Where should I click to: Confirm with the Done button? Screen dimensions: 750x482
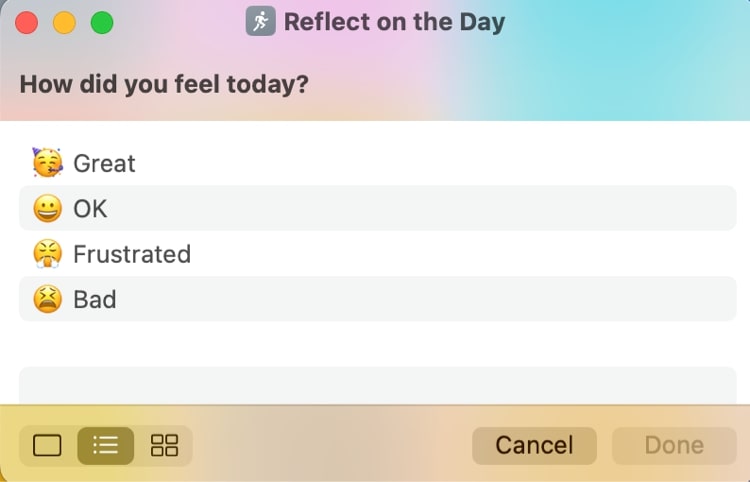pos(674,446)
